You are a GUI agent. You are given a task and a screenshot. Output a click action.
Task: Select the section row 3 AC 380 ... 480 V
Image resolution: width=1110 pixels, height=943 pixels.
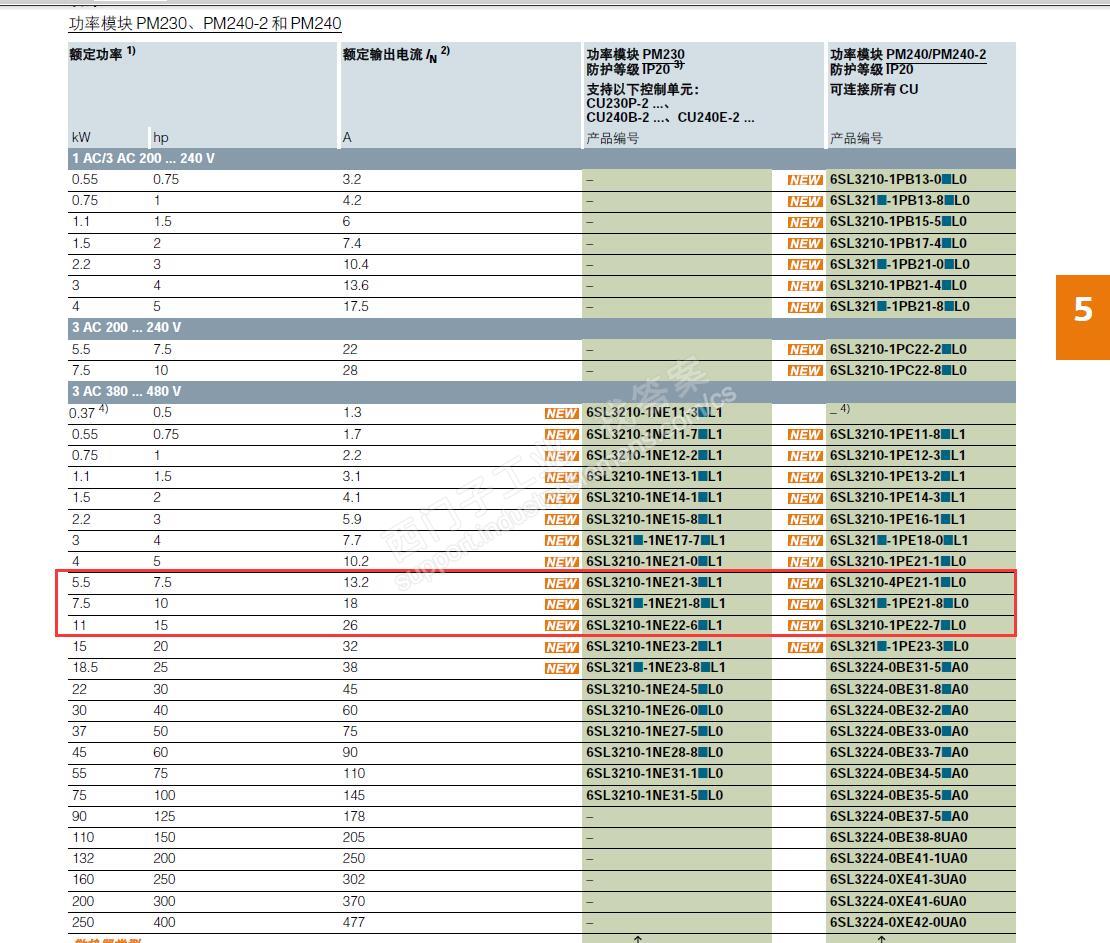pos(542,391)
